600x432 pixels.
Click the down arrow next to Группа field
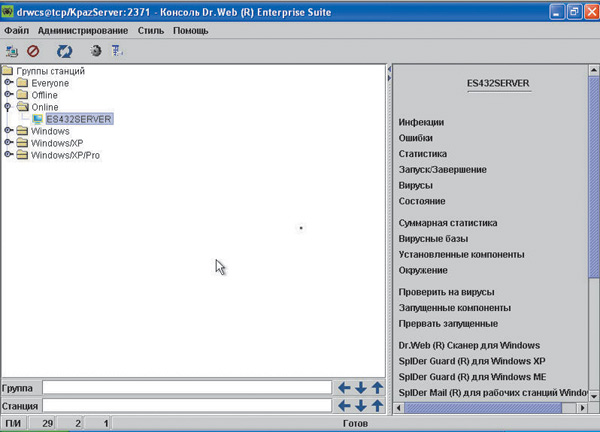coord(361,388)
